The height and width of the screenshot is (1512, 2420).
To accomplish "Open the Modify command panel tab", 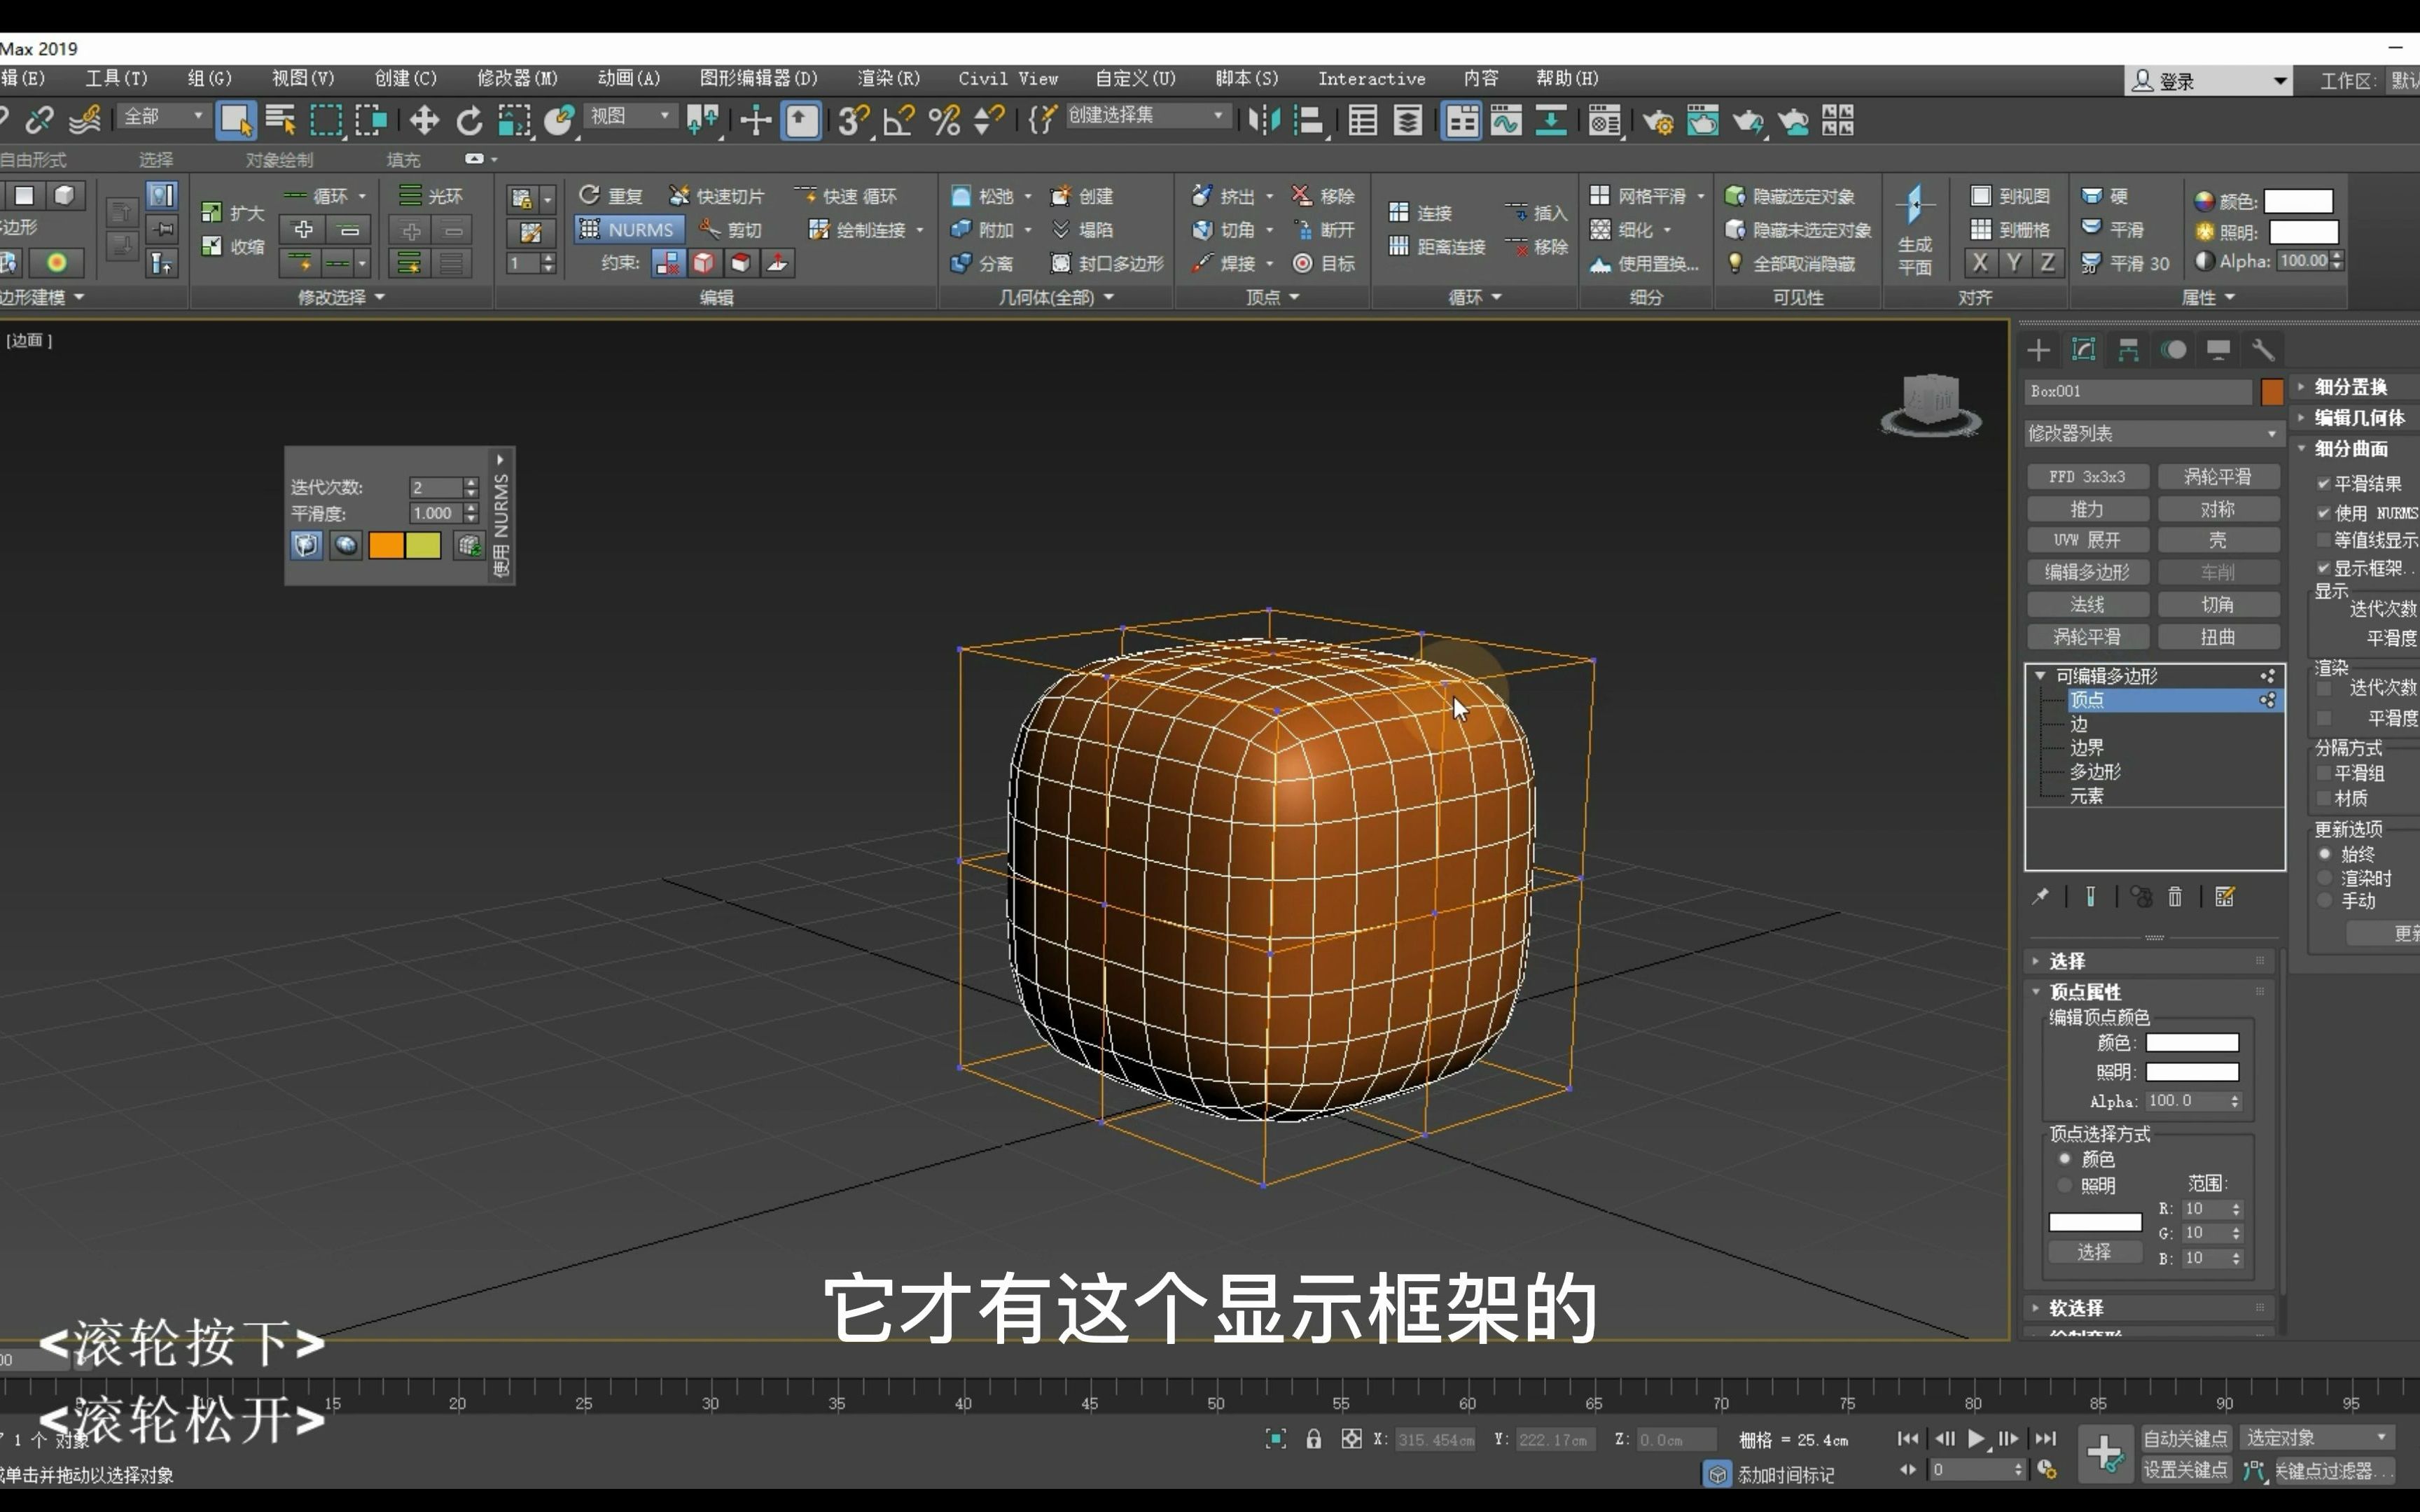I will [x=2084, y=349].
